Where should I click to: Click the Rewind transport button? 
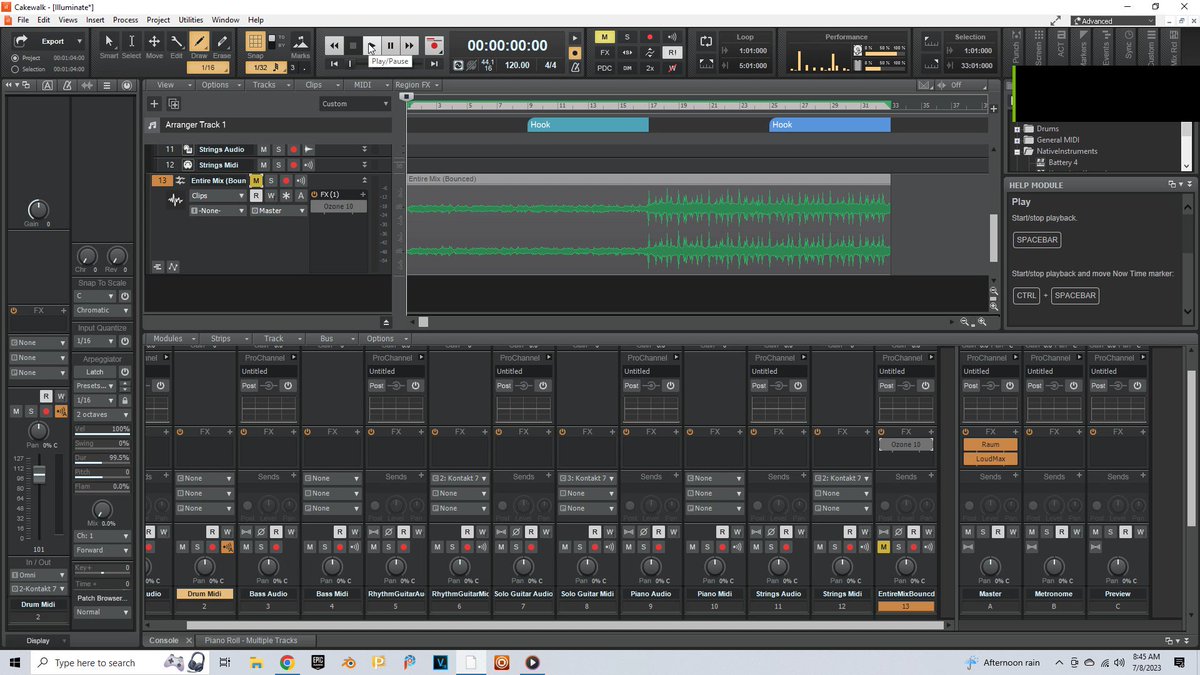334,45
